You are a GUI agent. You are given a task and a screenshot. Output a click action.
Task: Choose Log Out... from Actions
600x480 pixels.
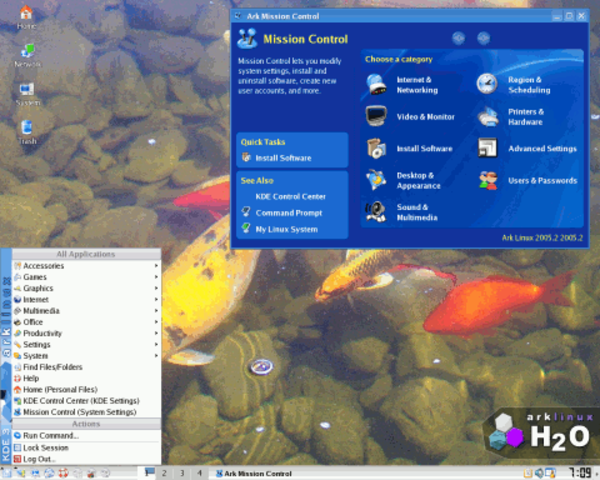point(86,459)
